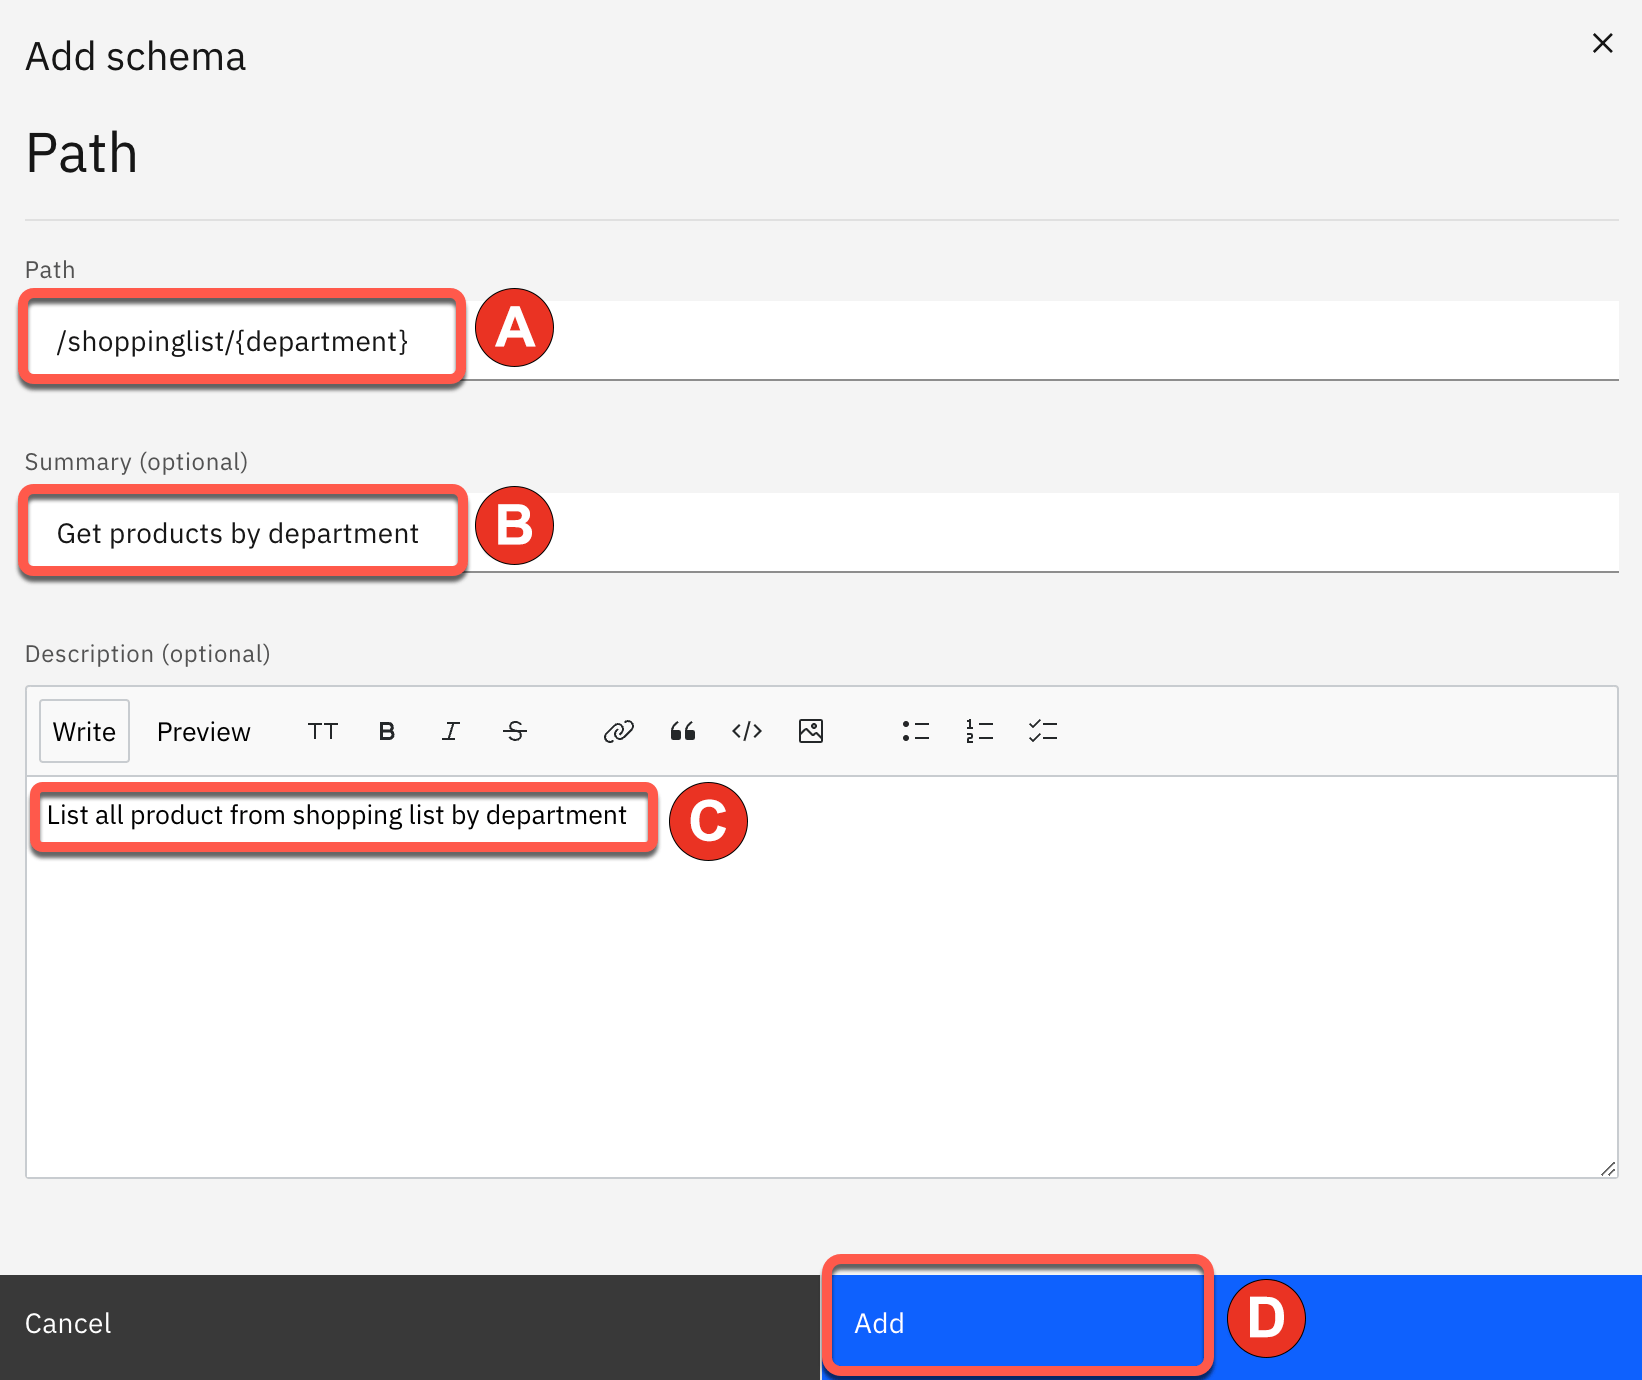Focus the Summary text field

tap(1000, 533)
